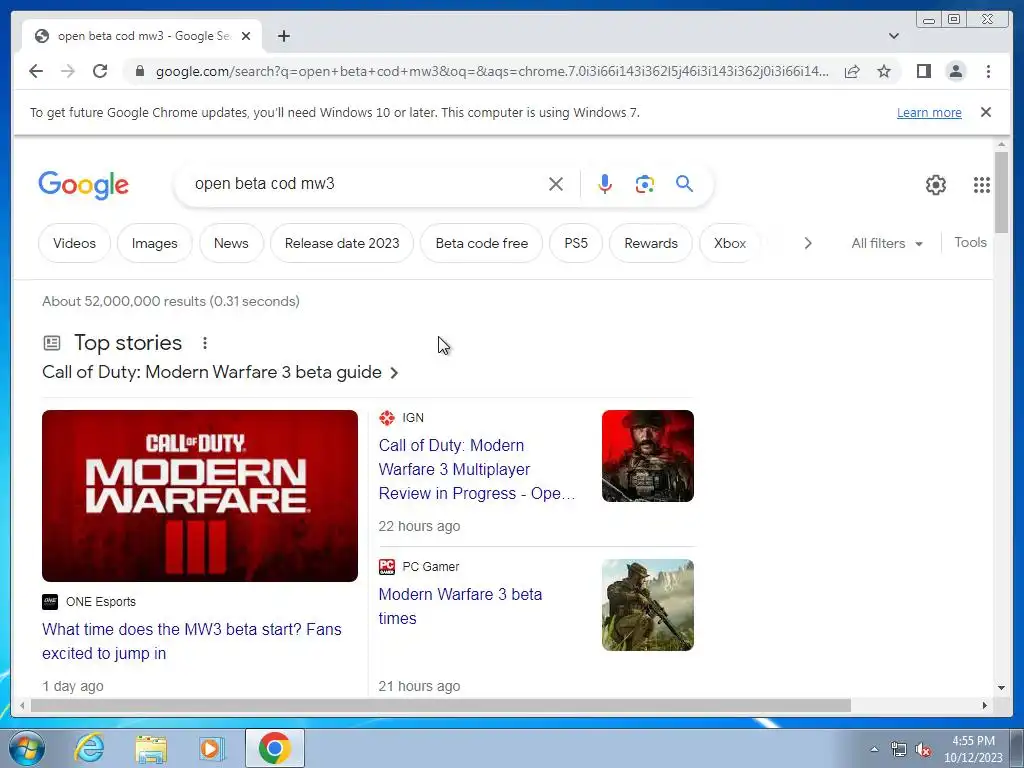Select the PS5 filter chip
1024x768 pixels.
pyautogui.click(x=576, y=243)
